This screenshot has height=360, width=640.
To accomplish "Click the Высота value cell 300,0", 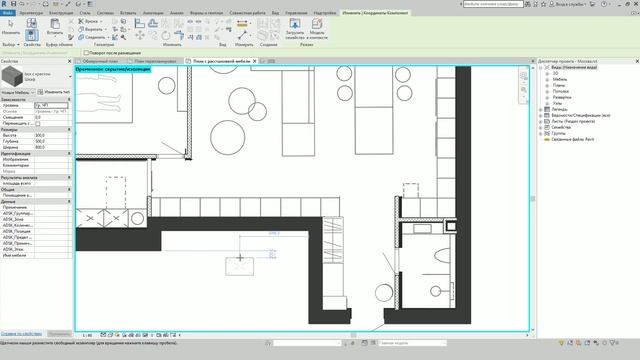I will tap(51, 135).
